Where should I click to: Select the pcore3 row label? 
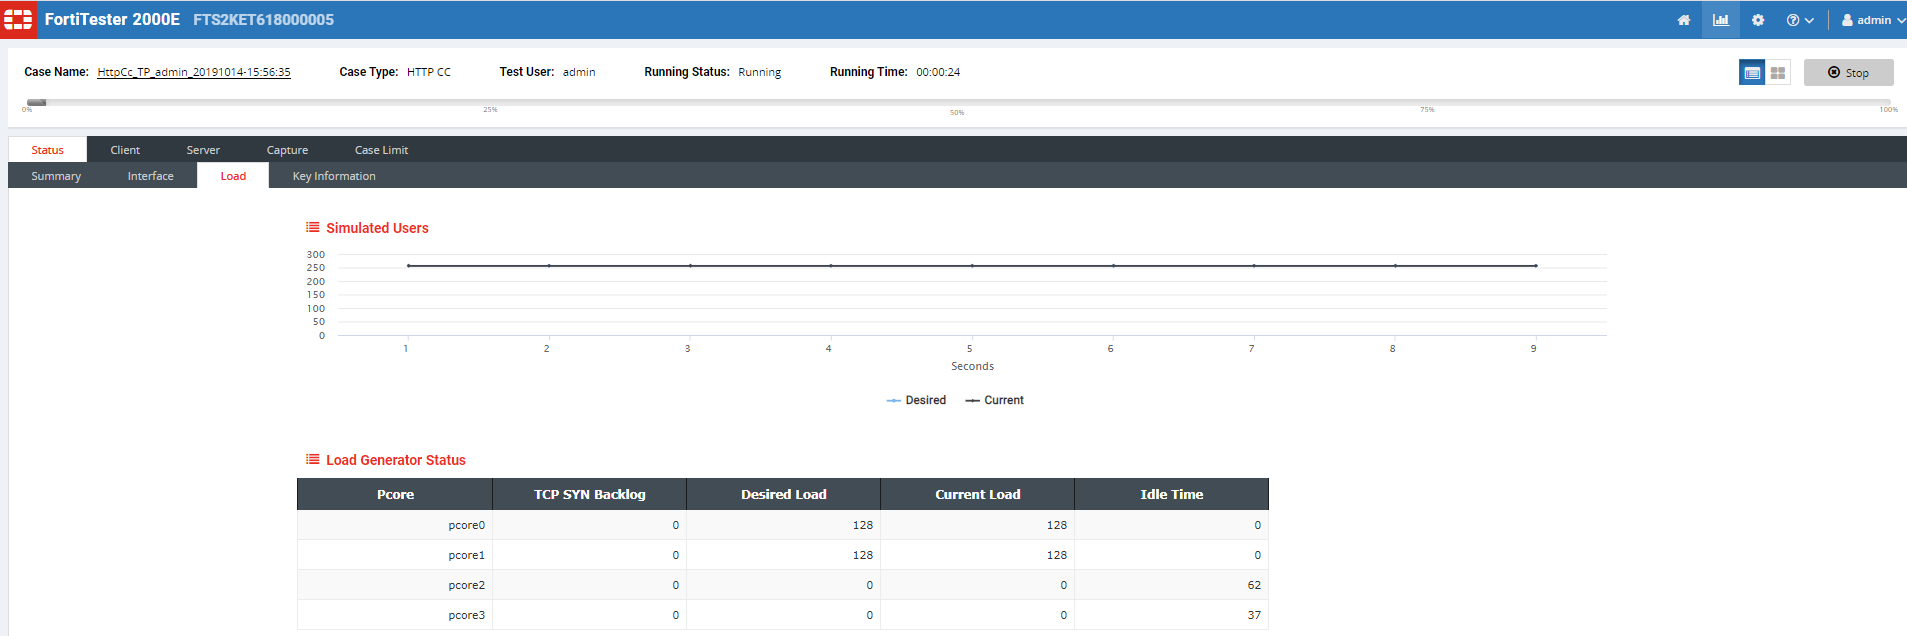(x=466, y=615)
